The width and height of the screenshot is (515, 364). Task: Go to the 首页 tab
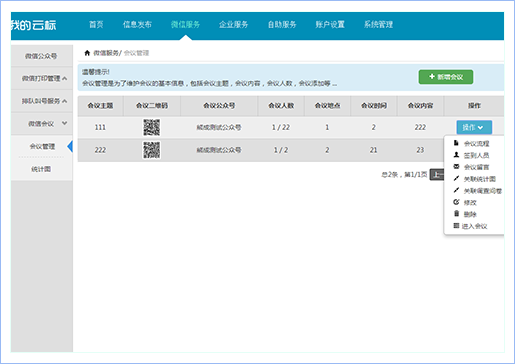point(96,24)
